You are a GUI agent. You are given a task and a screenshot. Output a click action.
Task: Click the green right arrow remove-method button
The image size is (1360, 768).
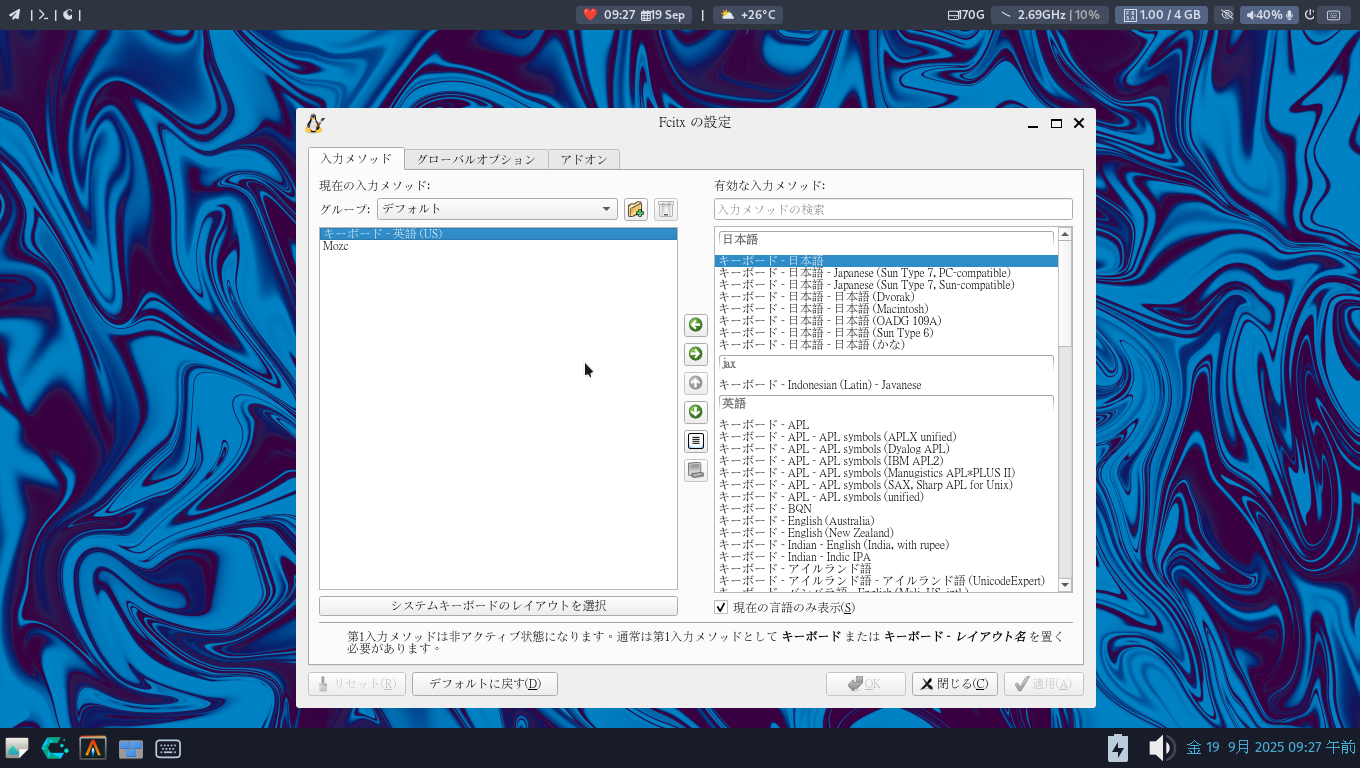tap(696, 354)
